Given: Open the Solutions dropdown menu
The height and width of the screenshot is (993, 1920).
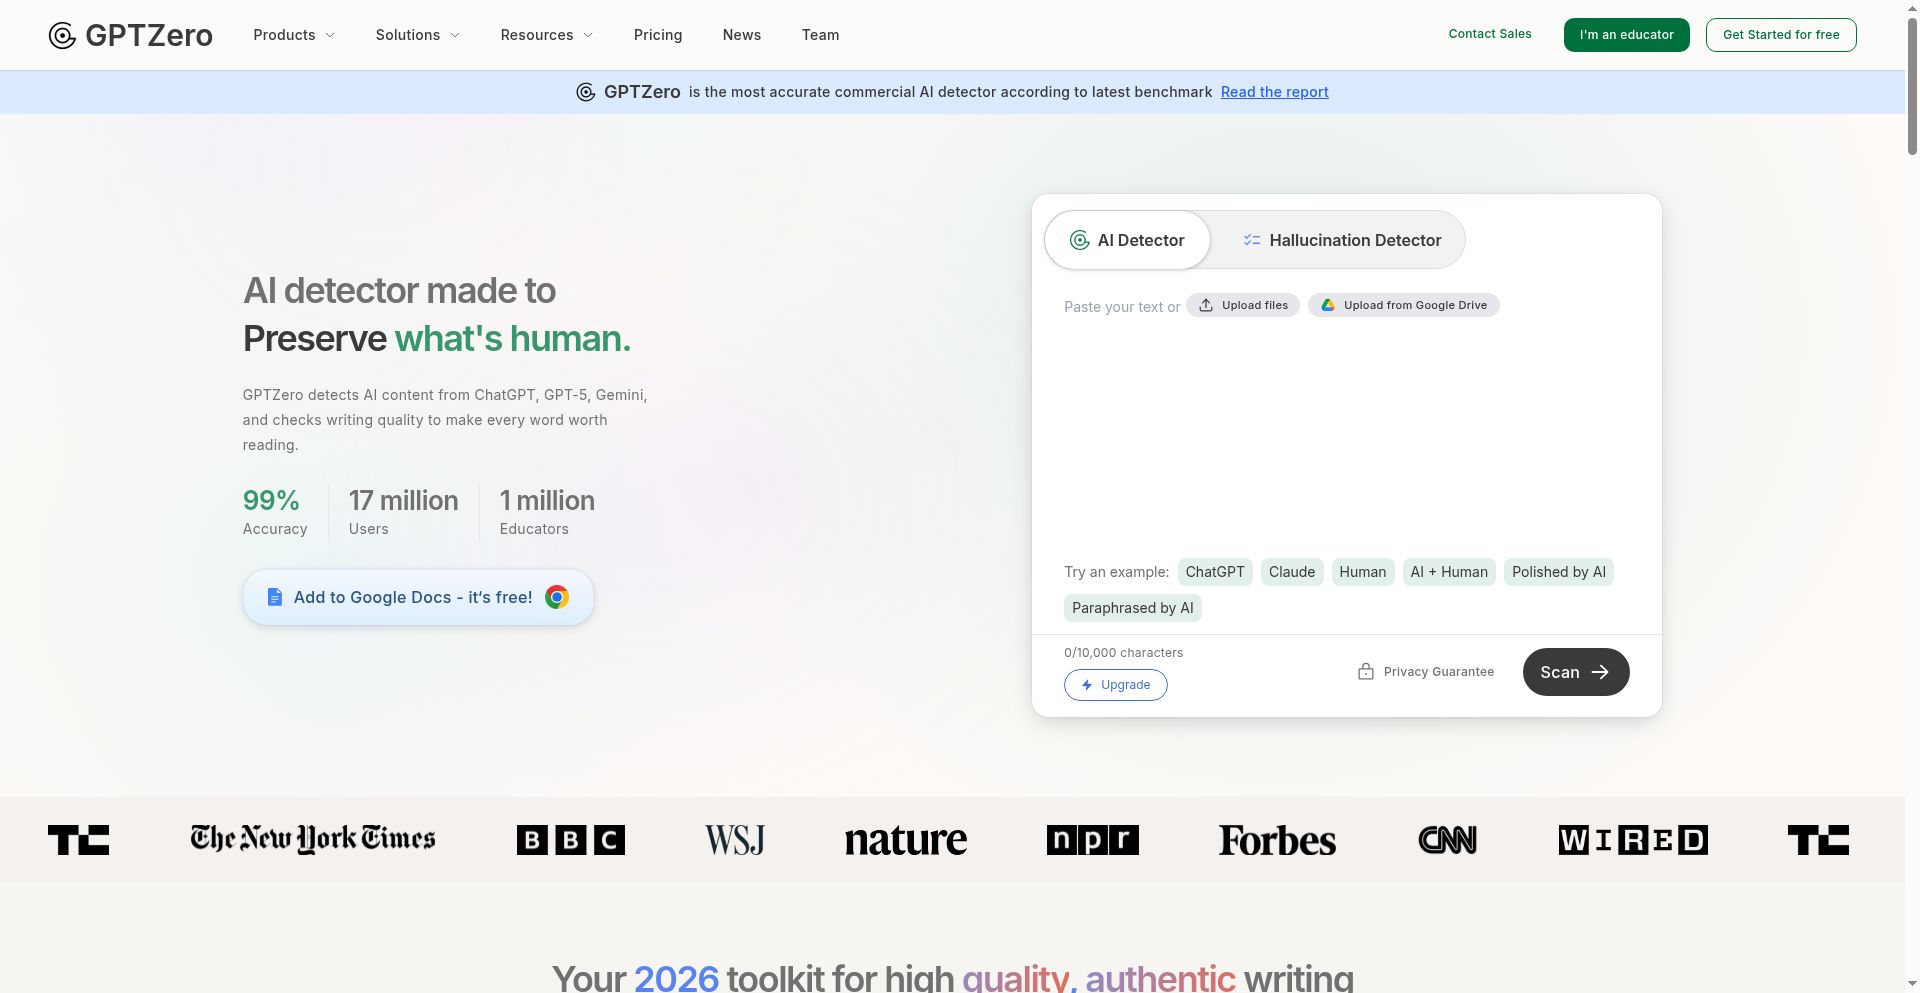Looking at the screenshot, I should click(417, 35).
